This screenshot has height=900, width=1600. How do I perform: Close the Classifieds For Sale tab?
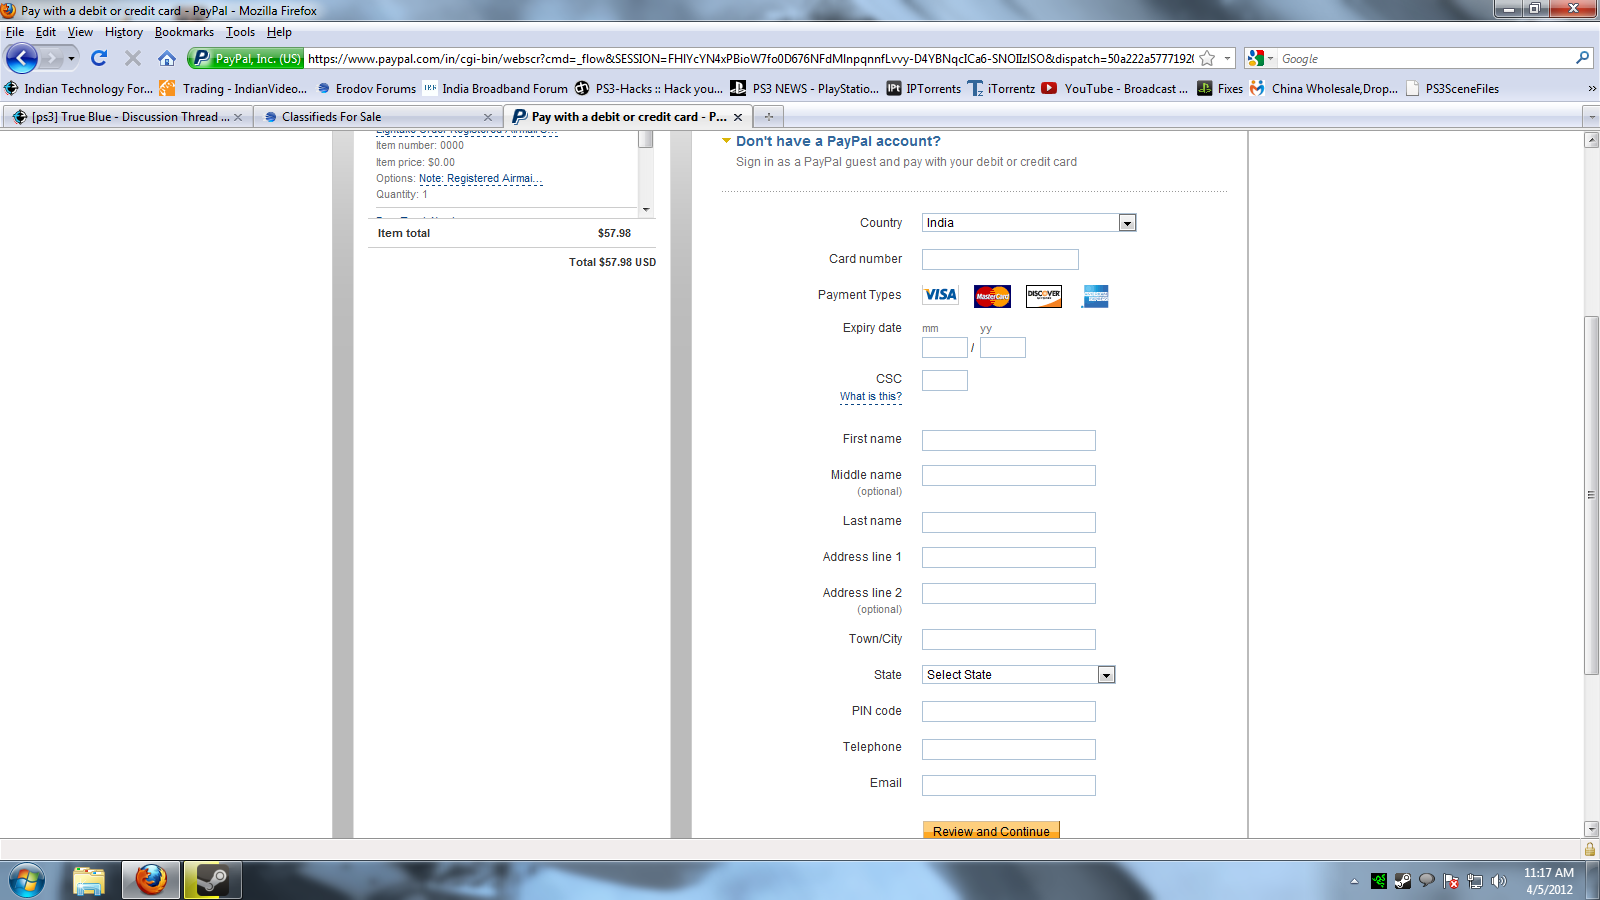point(488,117)
